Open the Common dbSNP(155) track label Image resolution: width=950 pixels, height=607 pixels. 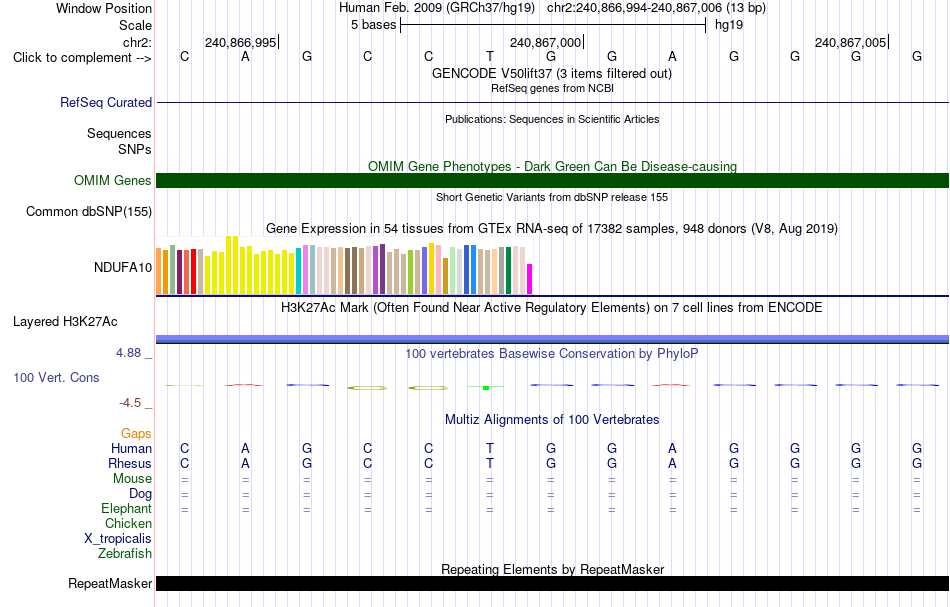[x=88, y=211]
